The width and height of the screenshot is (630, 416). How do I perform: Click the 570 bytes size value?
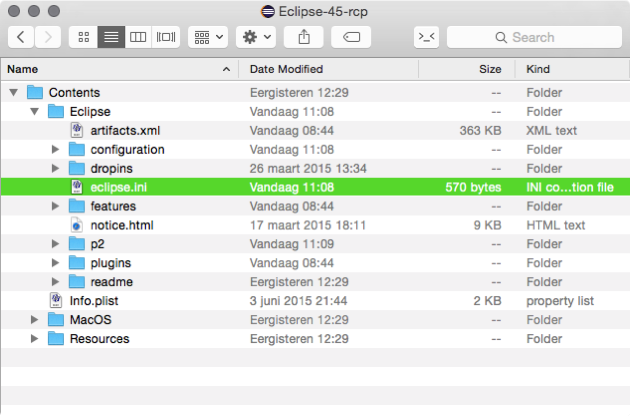(x=473, y=187)
